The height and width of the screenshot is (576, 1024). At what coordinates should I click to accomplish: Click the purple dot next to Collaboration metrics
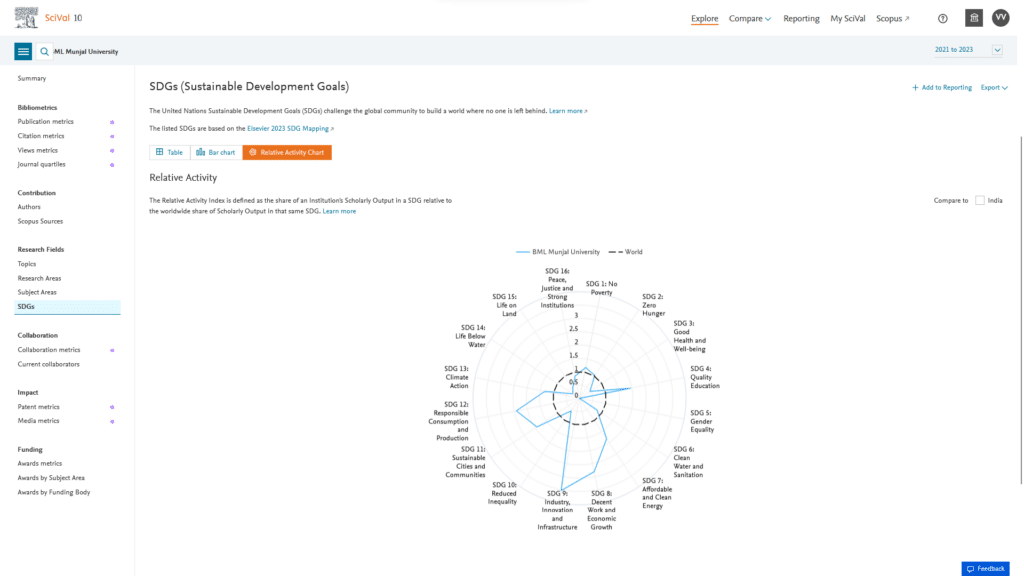[112, 351]
